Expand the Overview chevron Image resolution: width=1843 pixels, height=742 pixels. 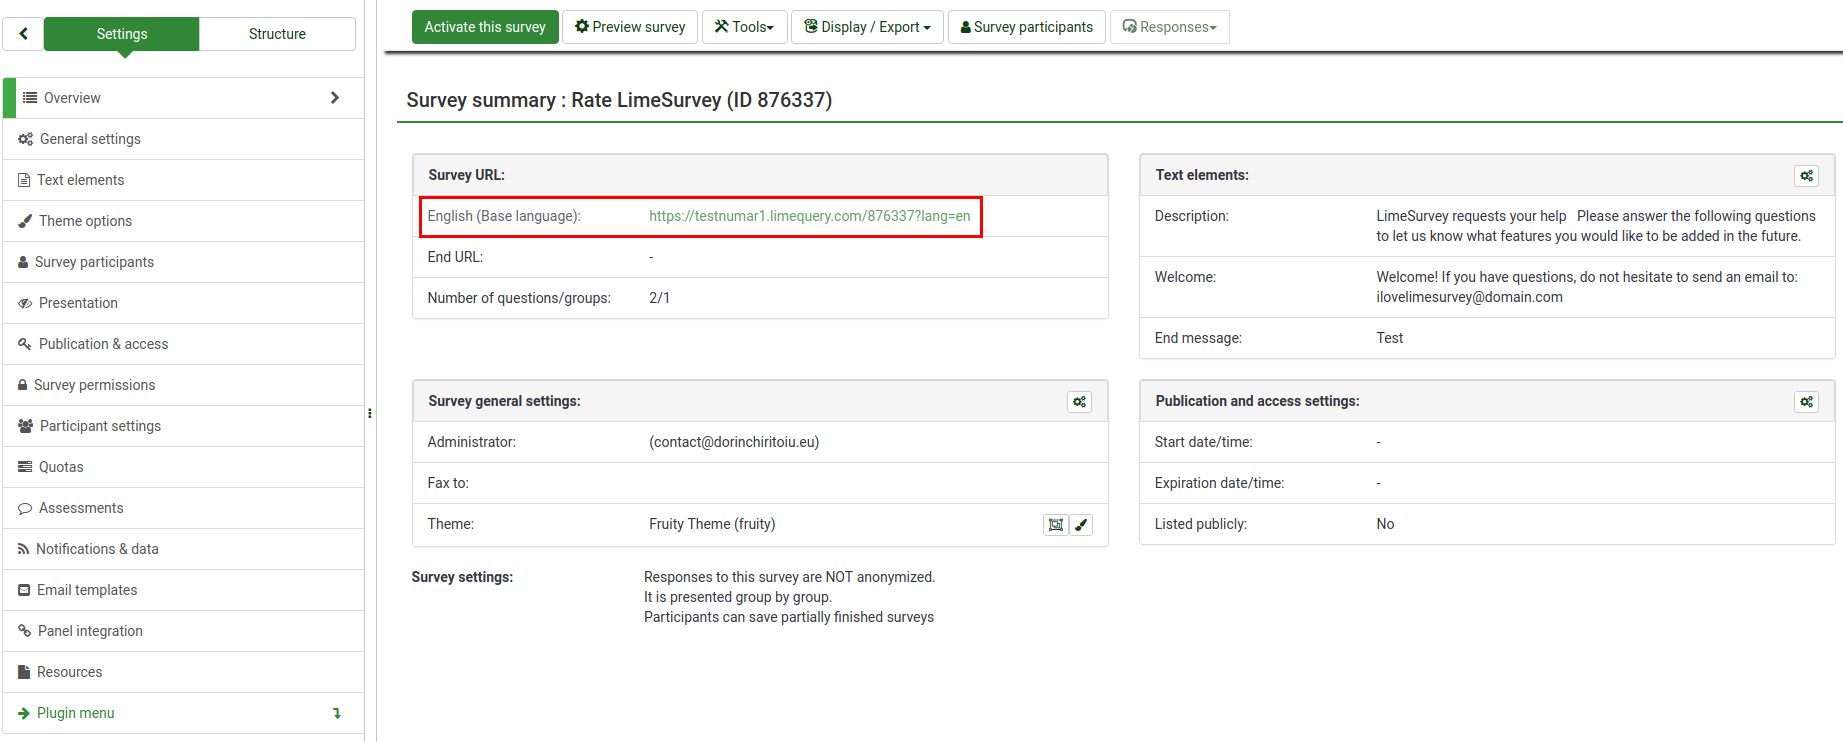tap(335, 98)
